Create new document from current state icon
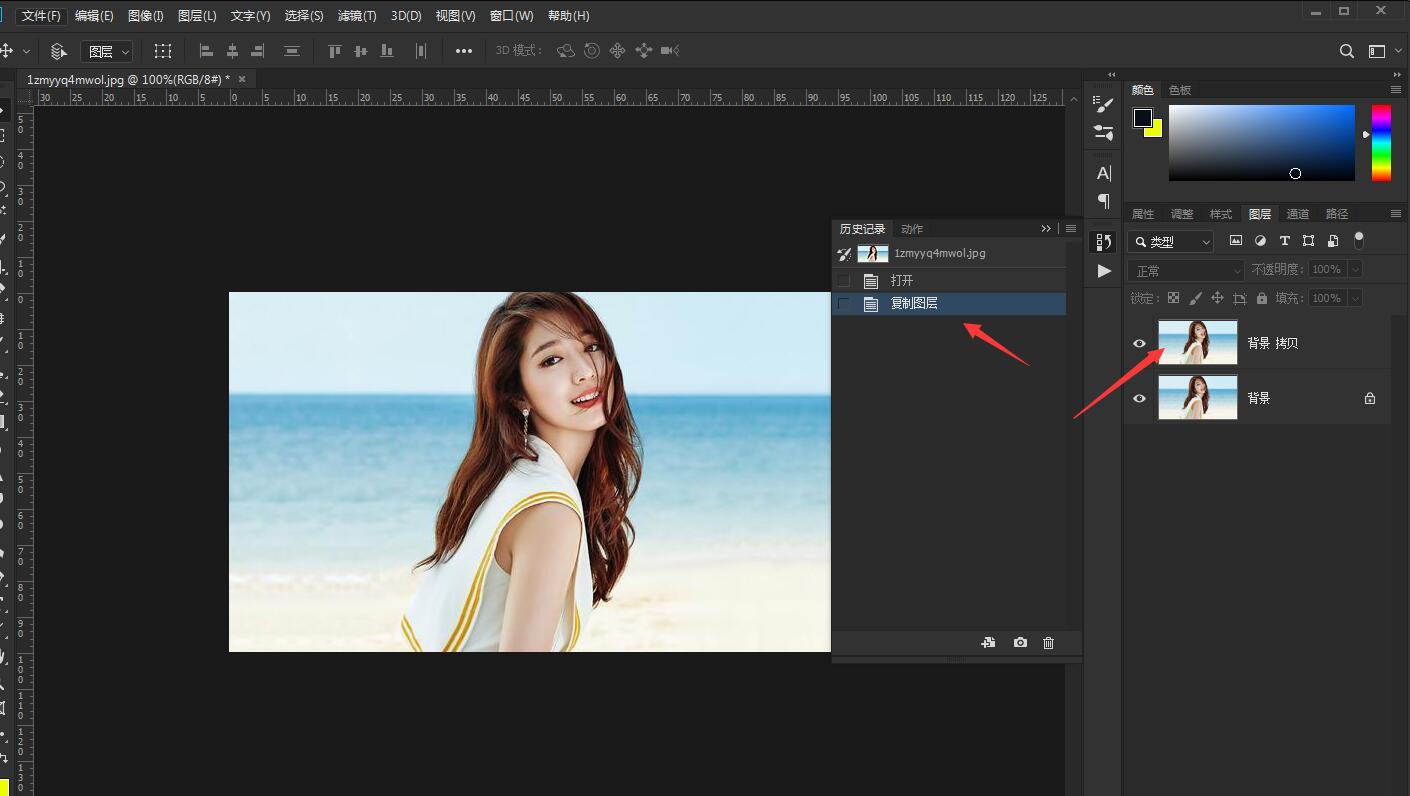The image size is (1410, 796). [x=988, y=643]
